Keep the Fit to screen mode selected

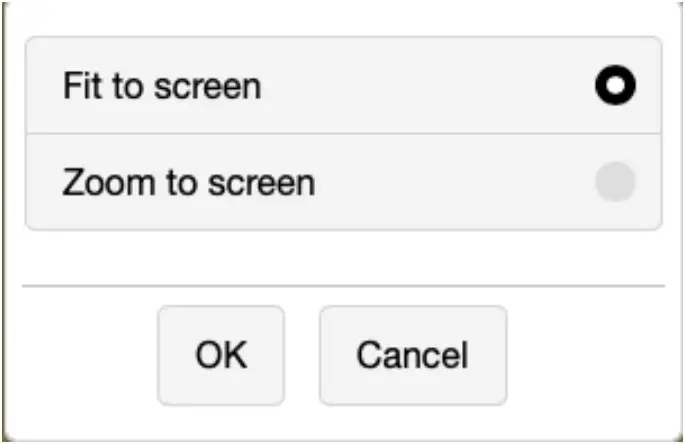point(615,87)
